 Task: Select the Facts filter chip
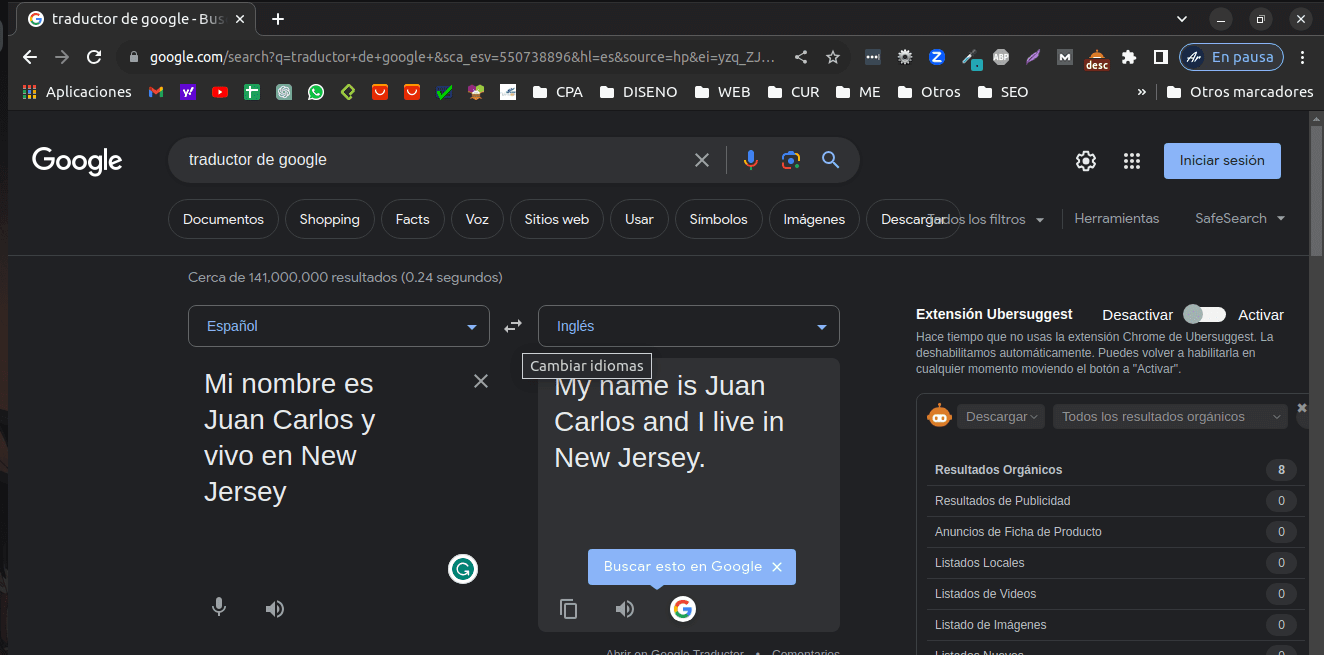tap(412, 219)
